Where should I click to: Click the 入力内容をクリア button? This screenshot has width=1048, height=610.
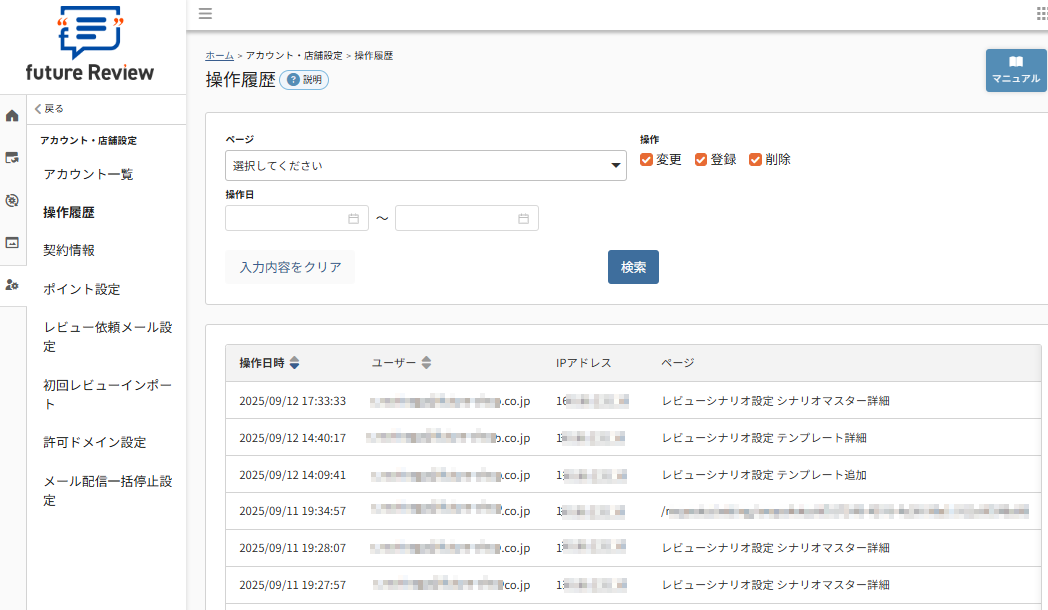click(x=290, y=266)
